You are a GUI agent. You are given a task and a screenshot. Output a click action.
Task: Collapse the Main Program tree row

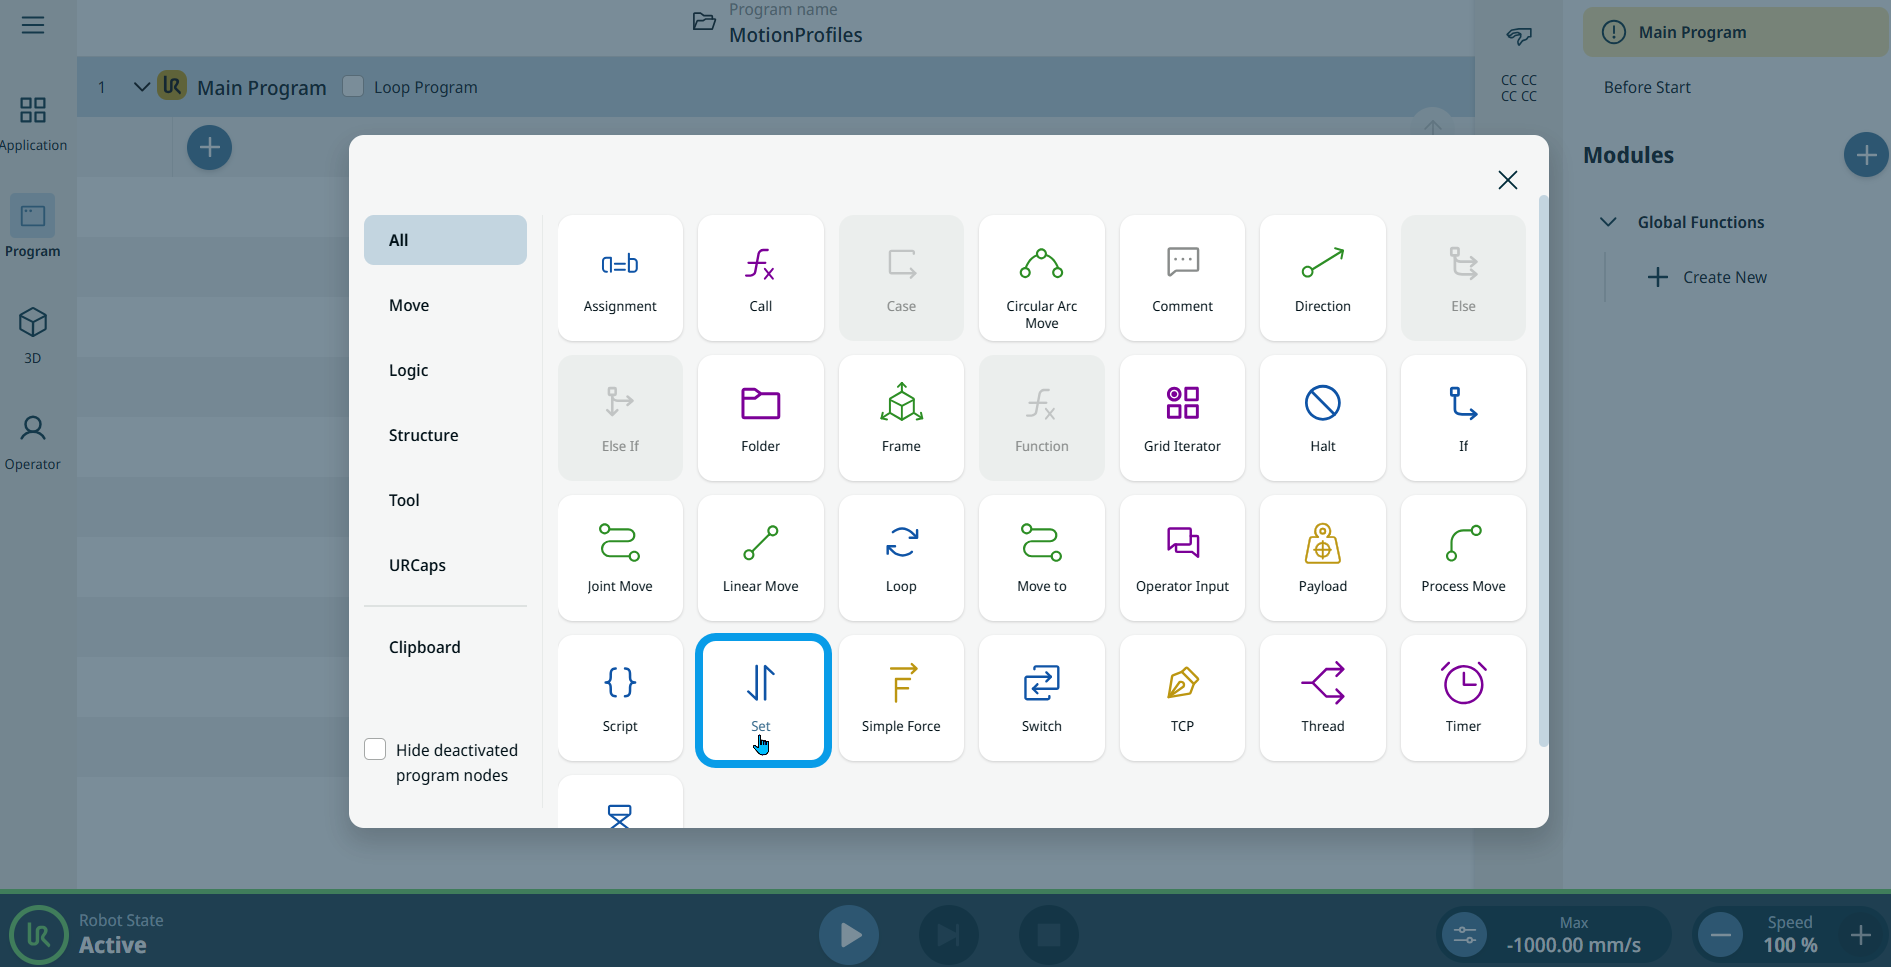point(142,87)
